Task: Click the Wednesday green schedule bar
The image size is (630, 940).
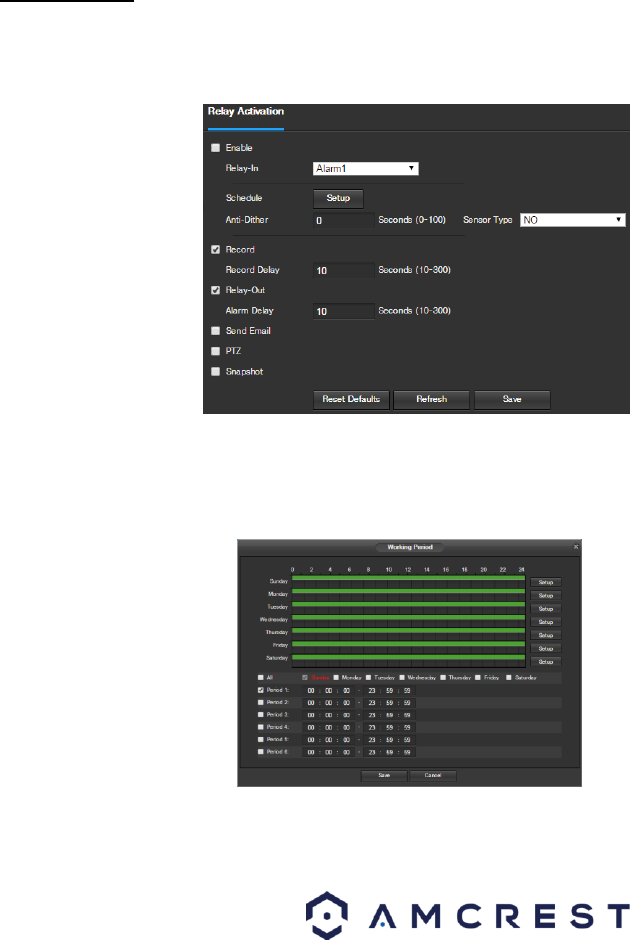Action: coord(408,617)
